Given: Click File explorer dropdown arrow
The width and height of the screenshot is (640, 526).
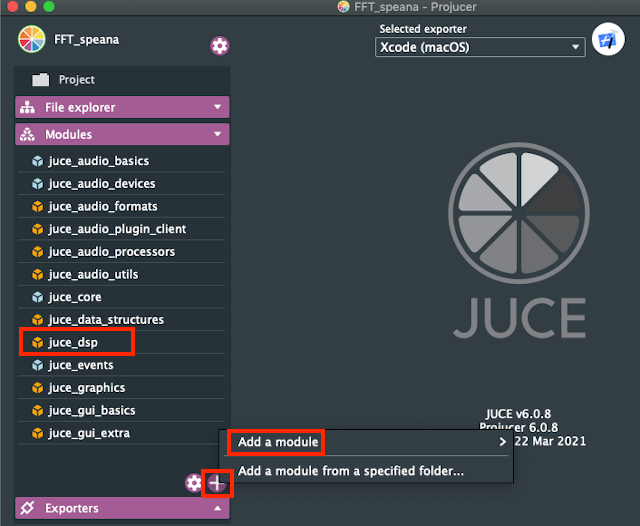Looking at the screenshot, I should coord(218,107).
